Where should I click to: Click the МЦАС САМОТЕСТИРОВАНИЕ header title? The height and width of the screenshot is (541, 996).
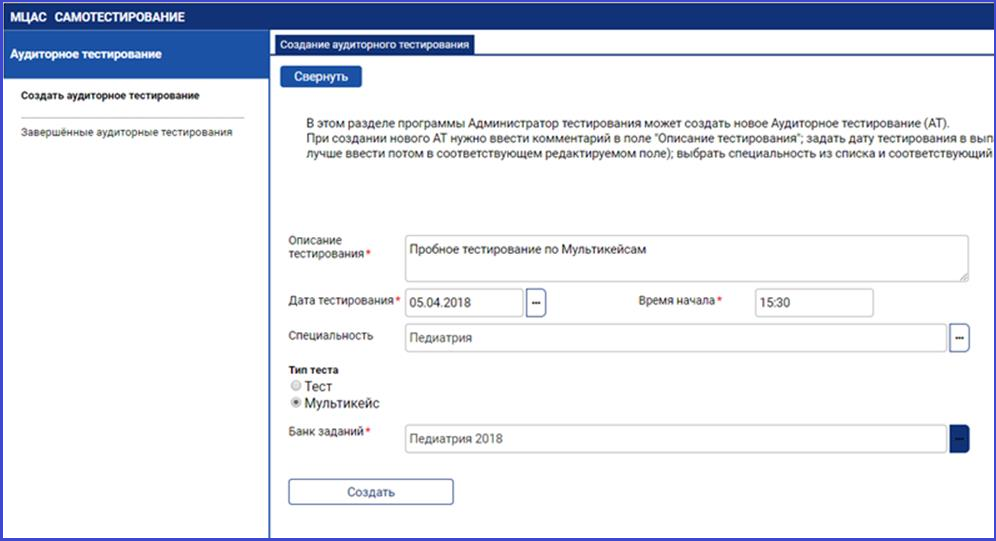pos(97,17)
